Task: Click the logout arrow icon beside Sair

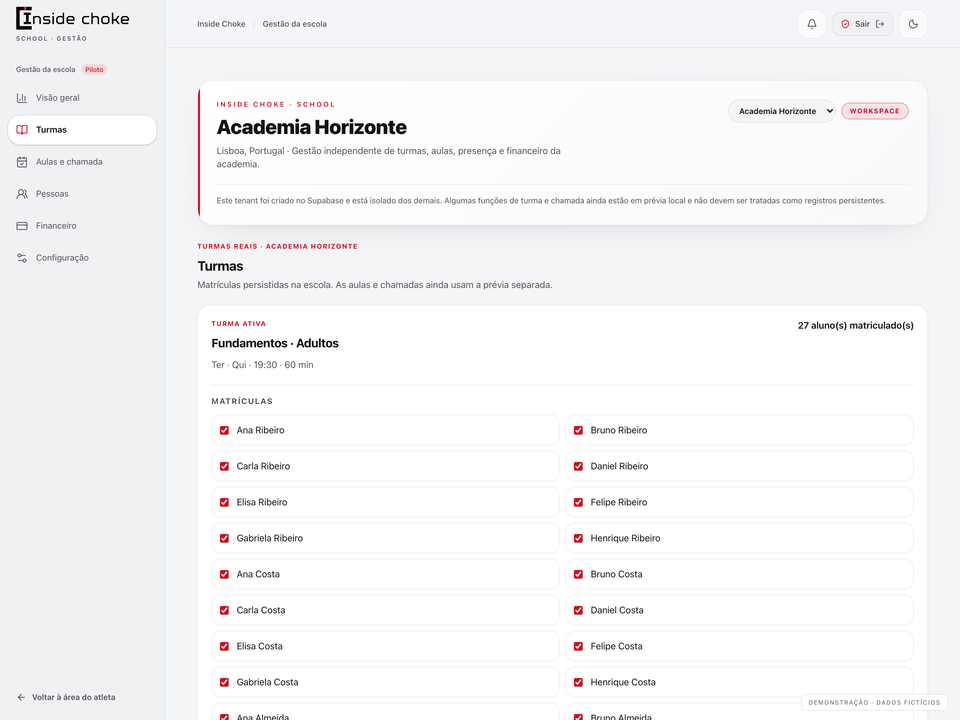Action: (880, 24)
